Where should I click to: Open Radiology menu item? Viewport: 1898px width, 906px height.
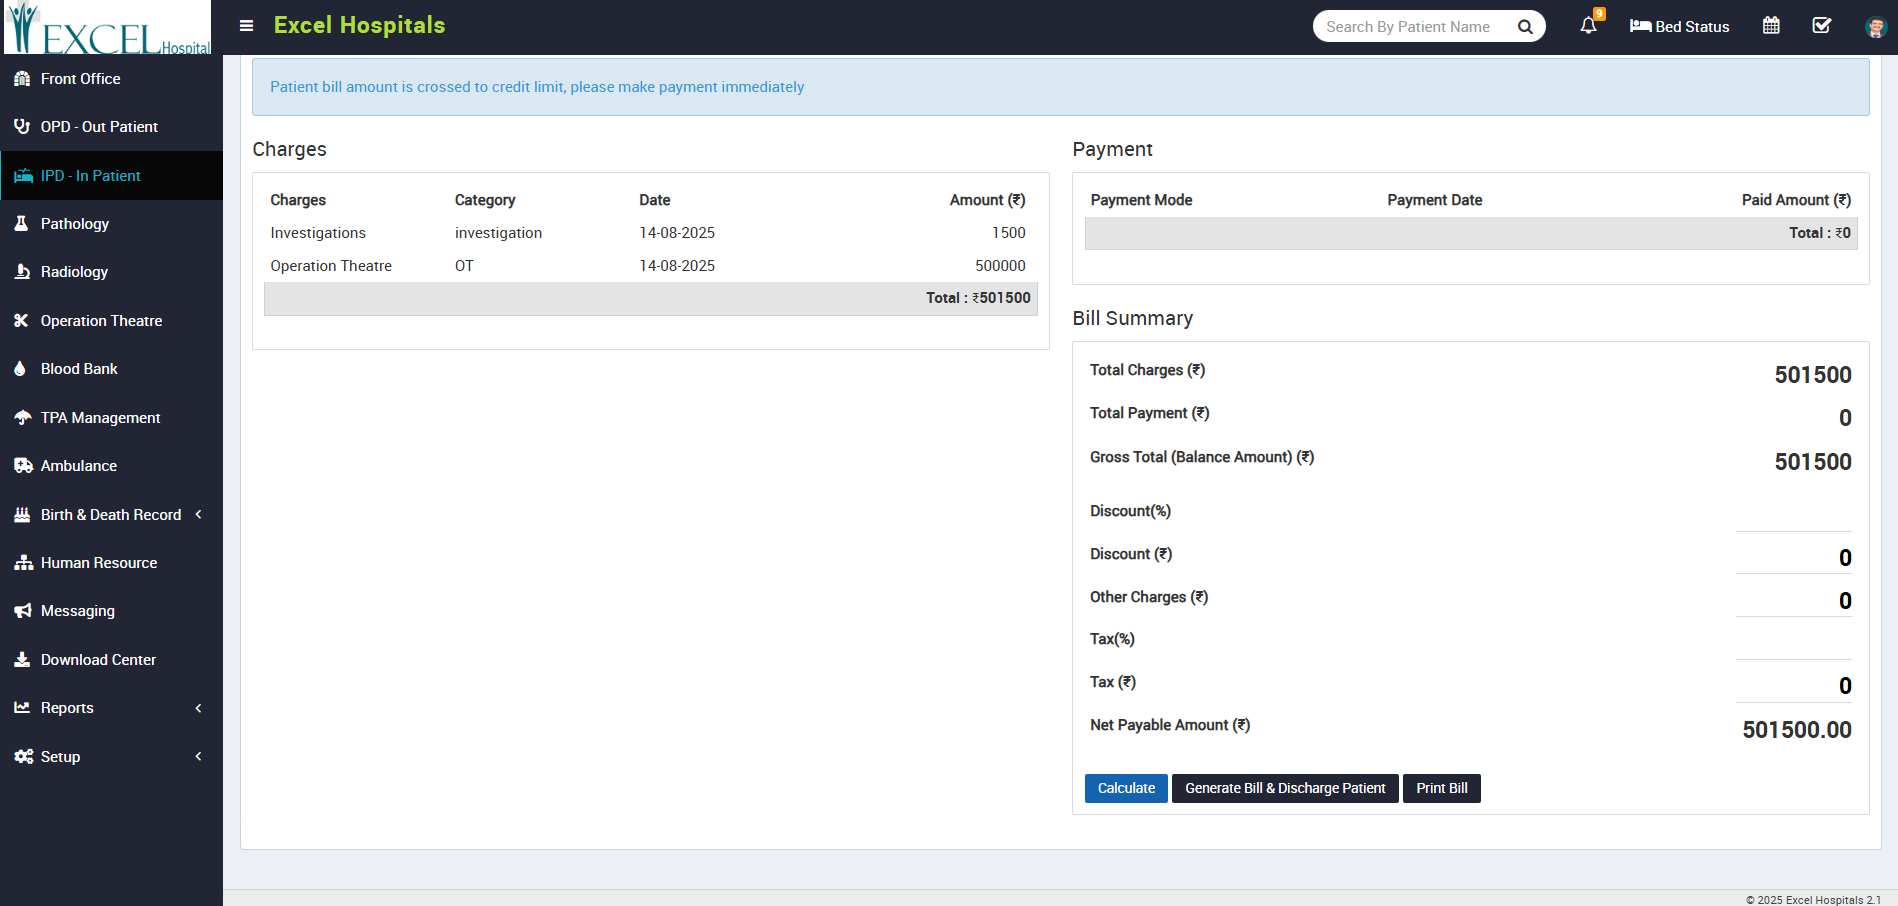click(x=74, y=272)
